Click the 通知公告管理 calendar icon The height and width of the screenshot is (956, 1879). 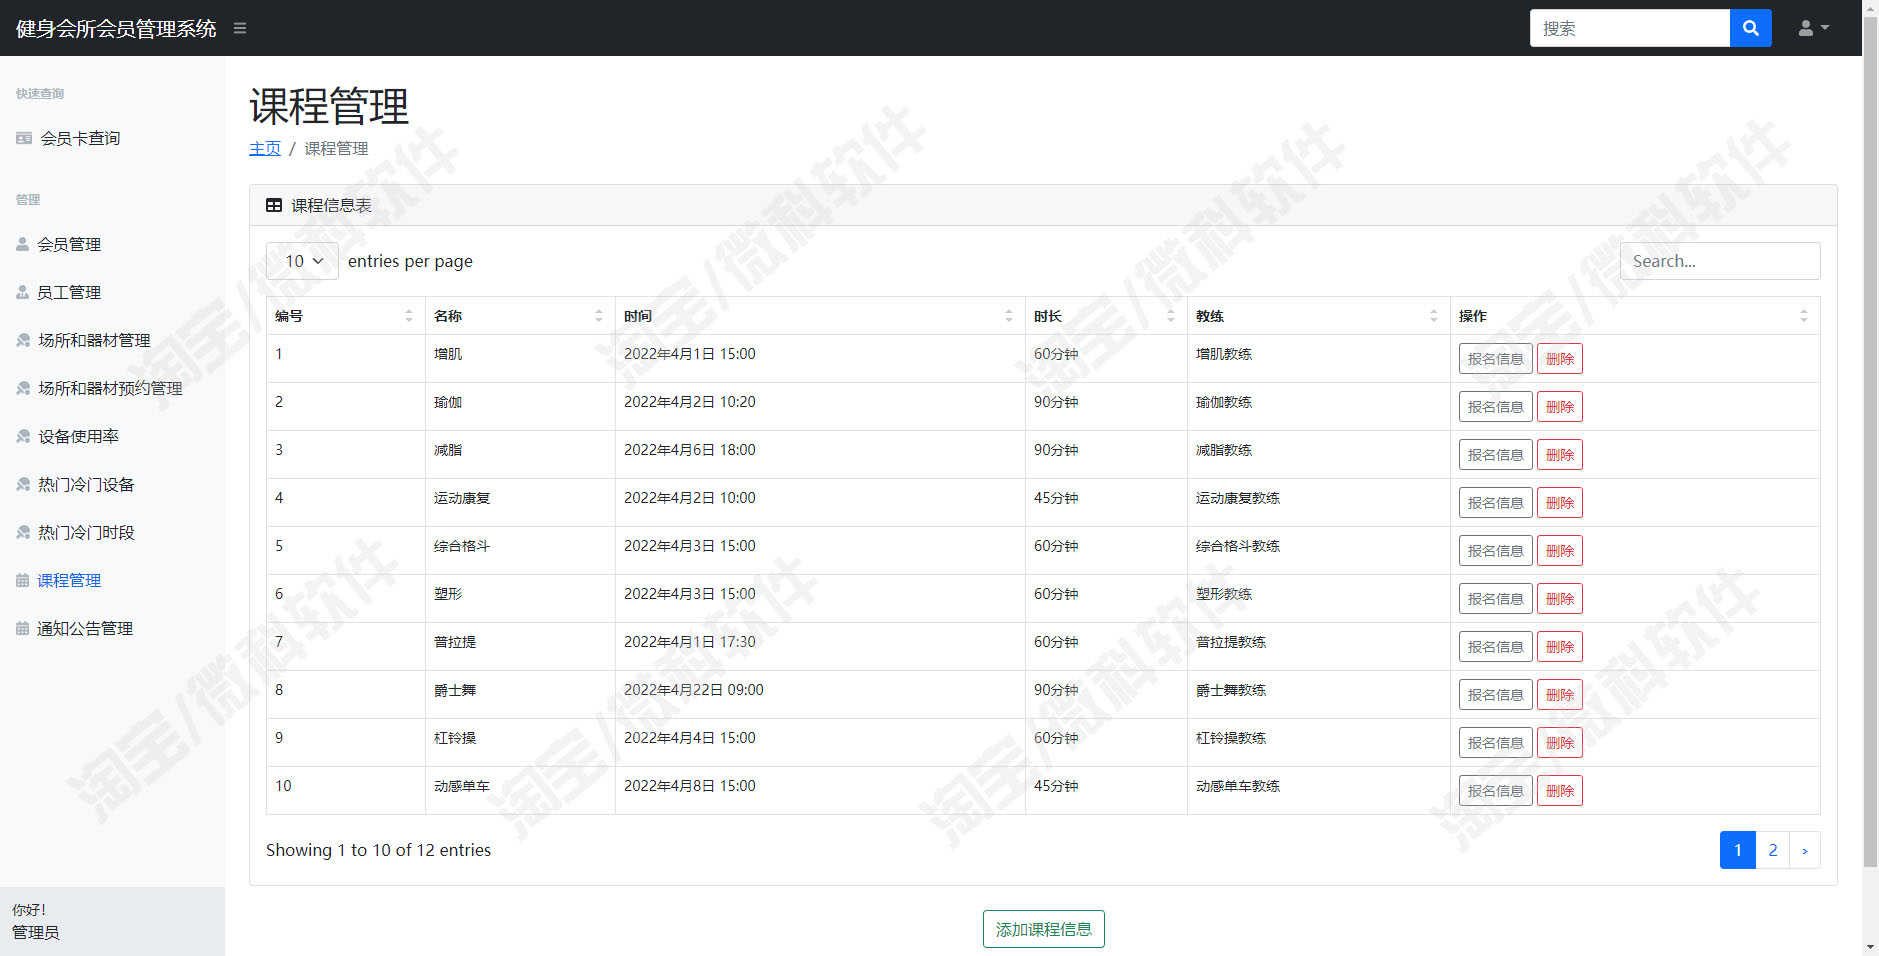tap(22, 628)
